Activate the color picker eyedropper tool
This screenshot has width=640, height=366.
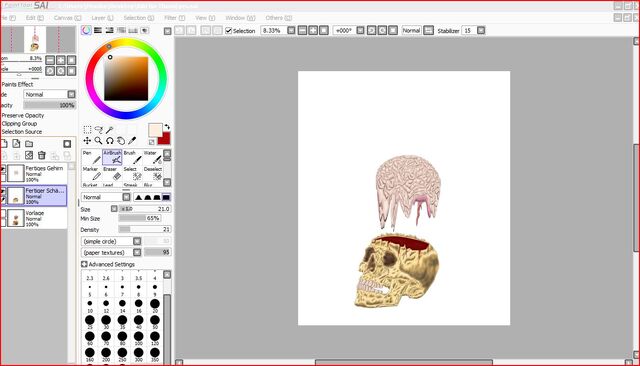pos(132,141)
